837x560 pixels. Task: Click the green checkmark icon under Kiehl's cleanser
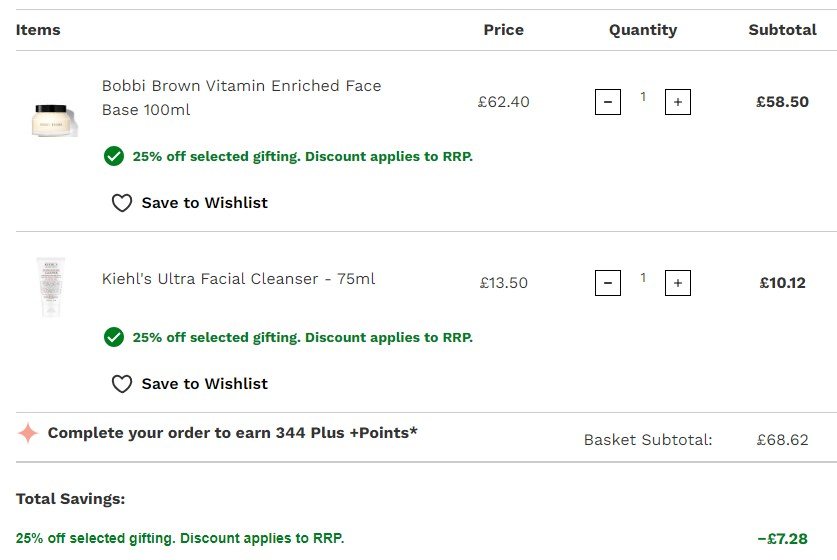pyautogui.click(x=114, y=337)
